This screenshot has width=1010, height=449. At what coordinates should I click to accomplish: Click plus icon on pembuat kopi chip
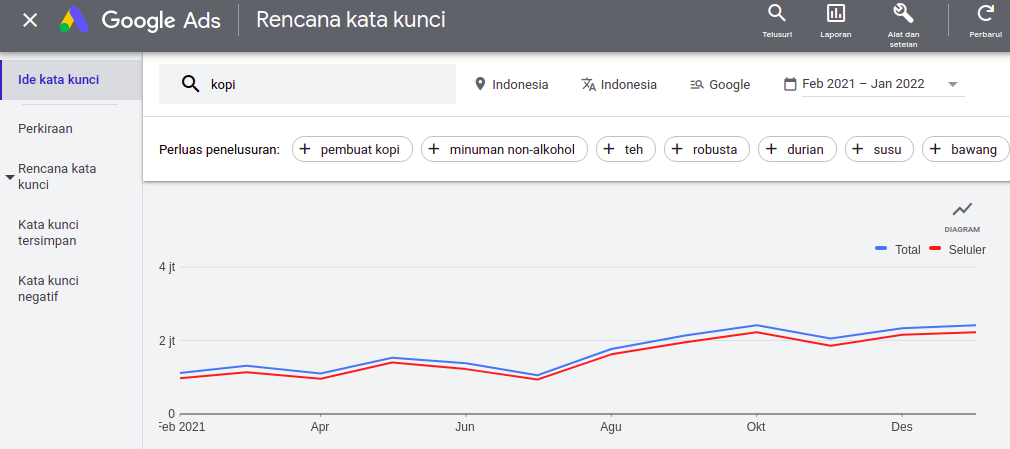[x=306, y=149]
